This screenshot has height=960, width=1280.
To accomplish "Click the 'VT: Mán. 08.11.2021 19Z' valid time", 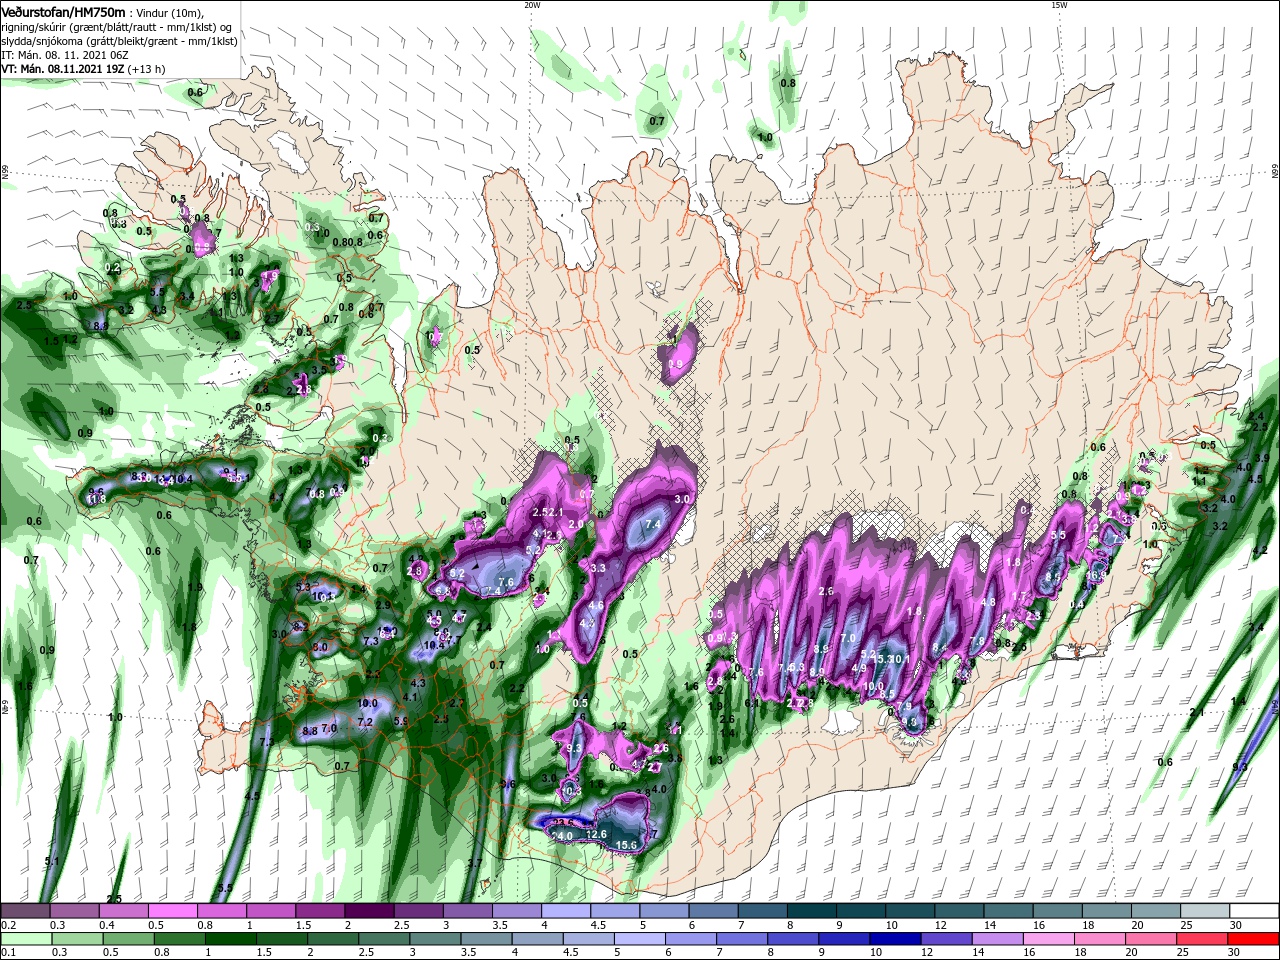I will (x=62, y=69).
